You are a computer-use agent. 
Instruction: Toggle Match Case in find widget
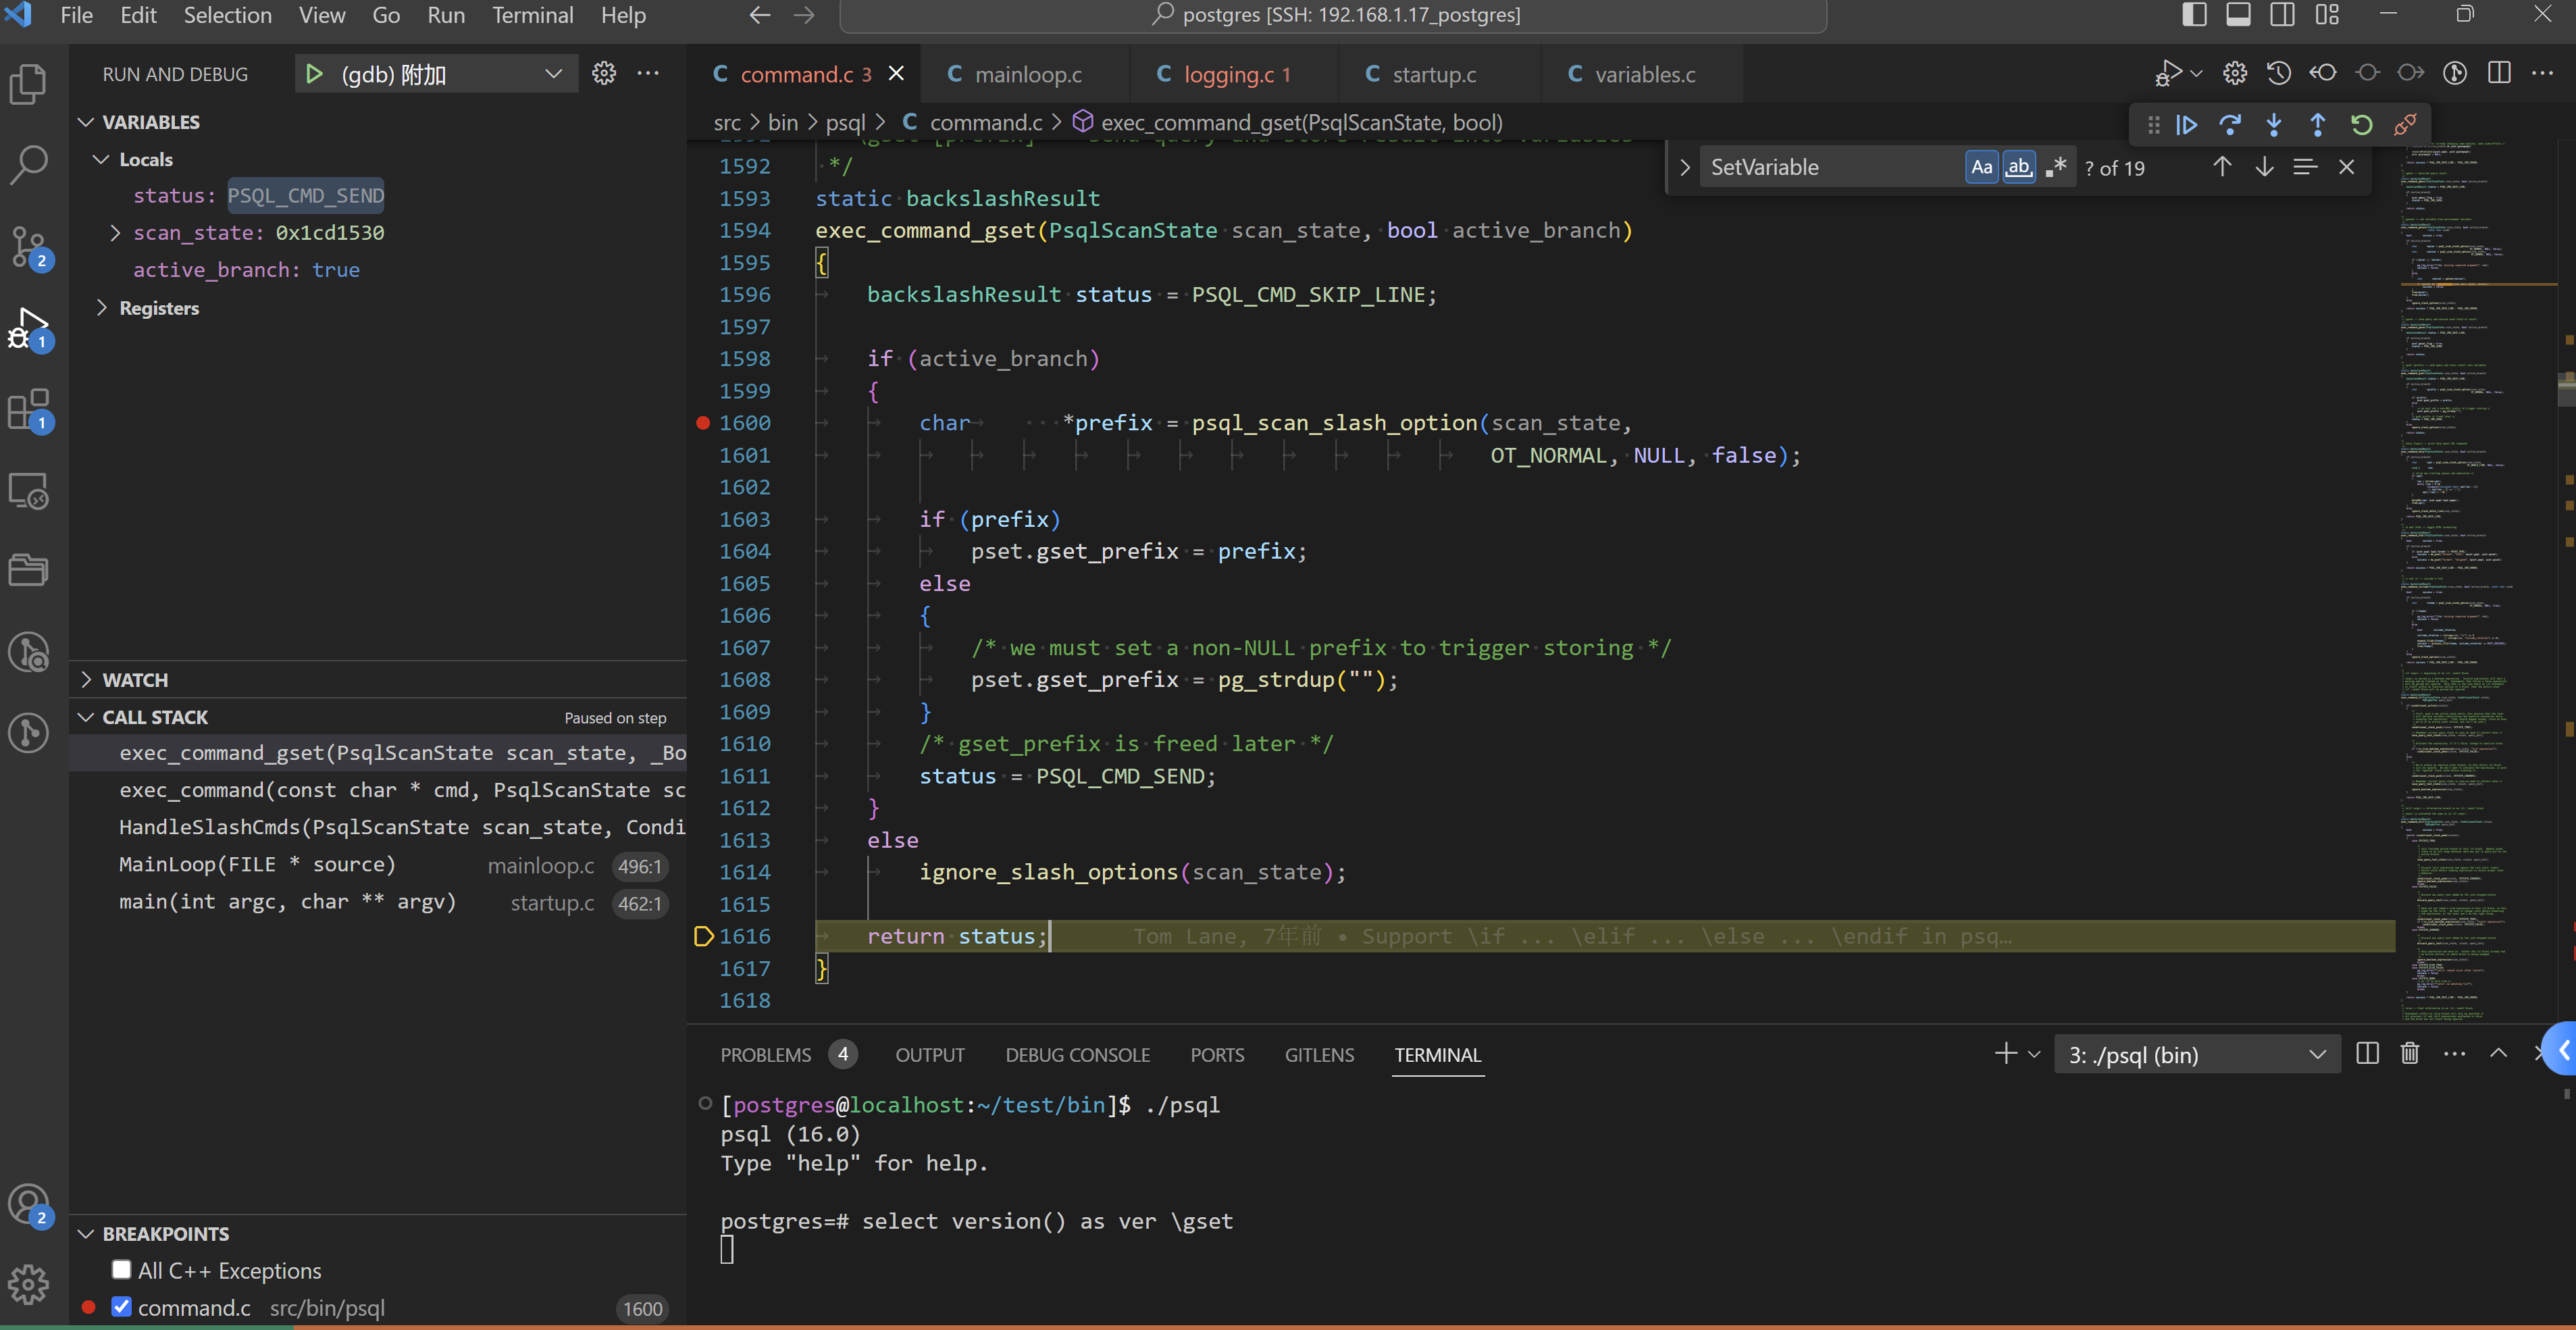click(1981, 168)
